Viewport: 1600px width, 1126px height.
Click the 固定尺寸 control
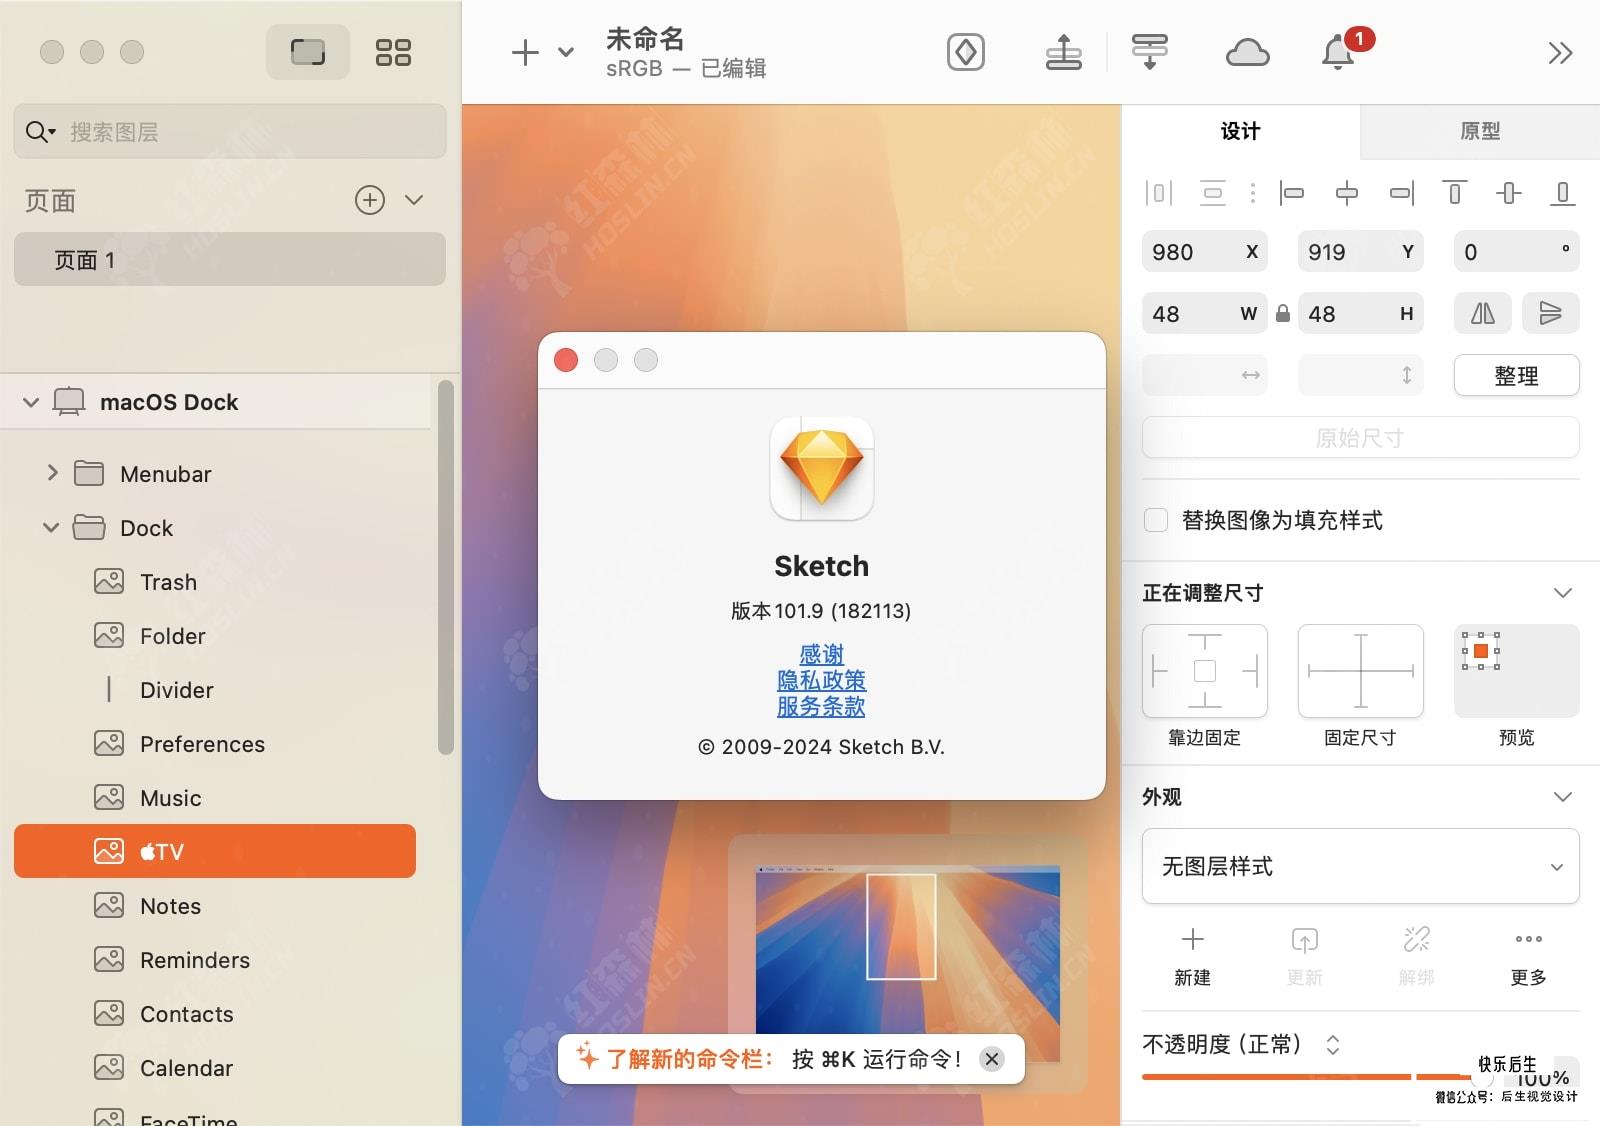pyautogui.click(x=1360, y=671)
